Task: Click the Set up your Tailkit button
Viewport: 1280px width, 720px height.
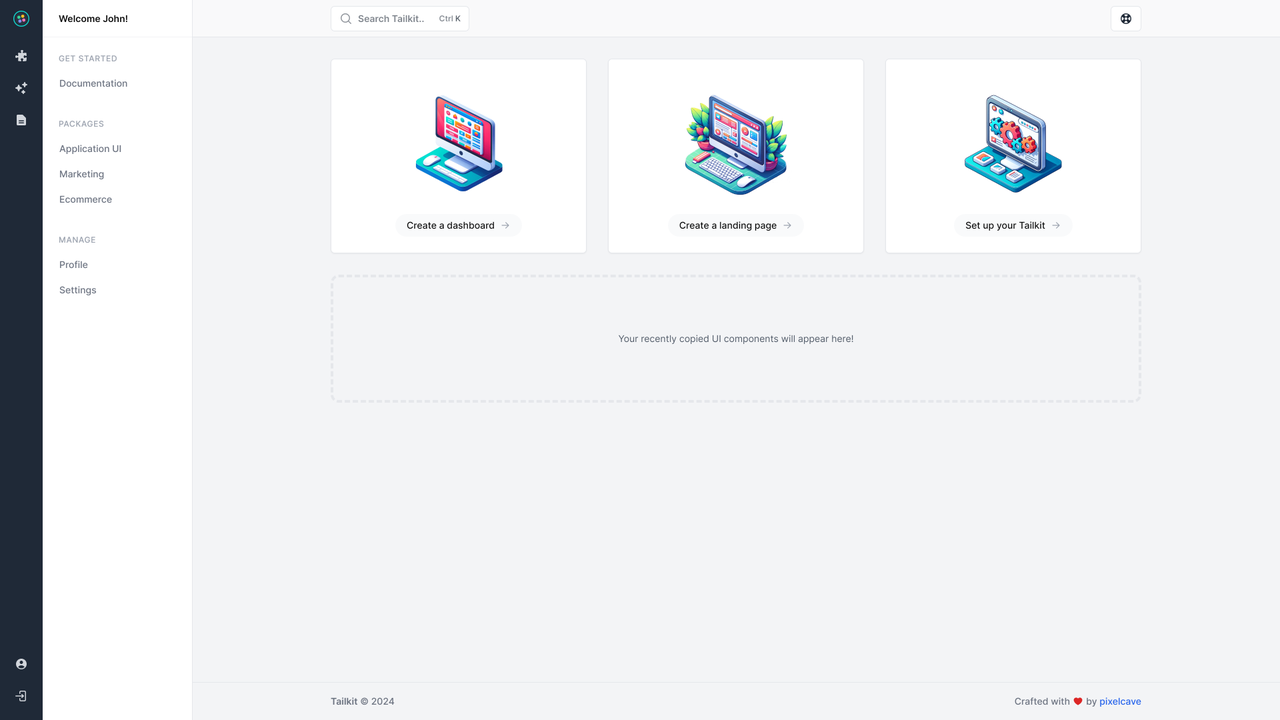Action: 1013,226
